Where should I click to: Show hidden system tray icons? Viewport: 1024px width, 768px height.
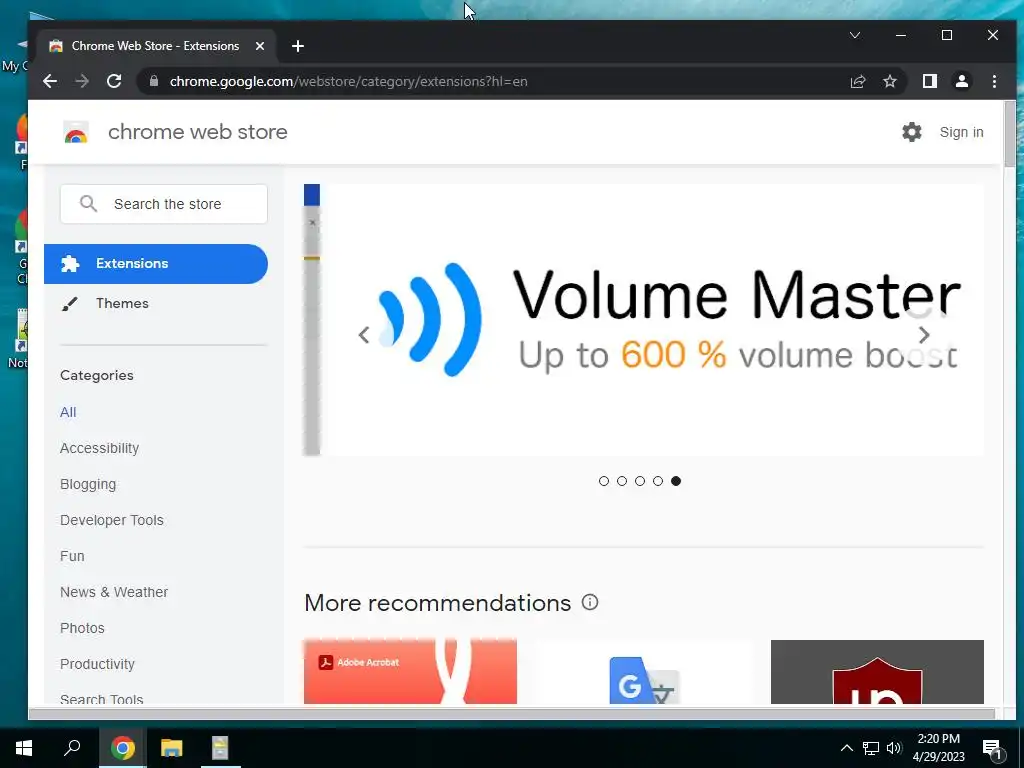click(x=846, y=748)
